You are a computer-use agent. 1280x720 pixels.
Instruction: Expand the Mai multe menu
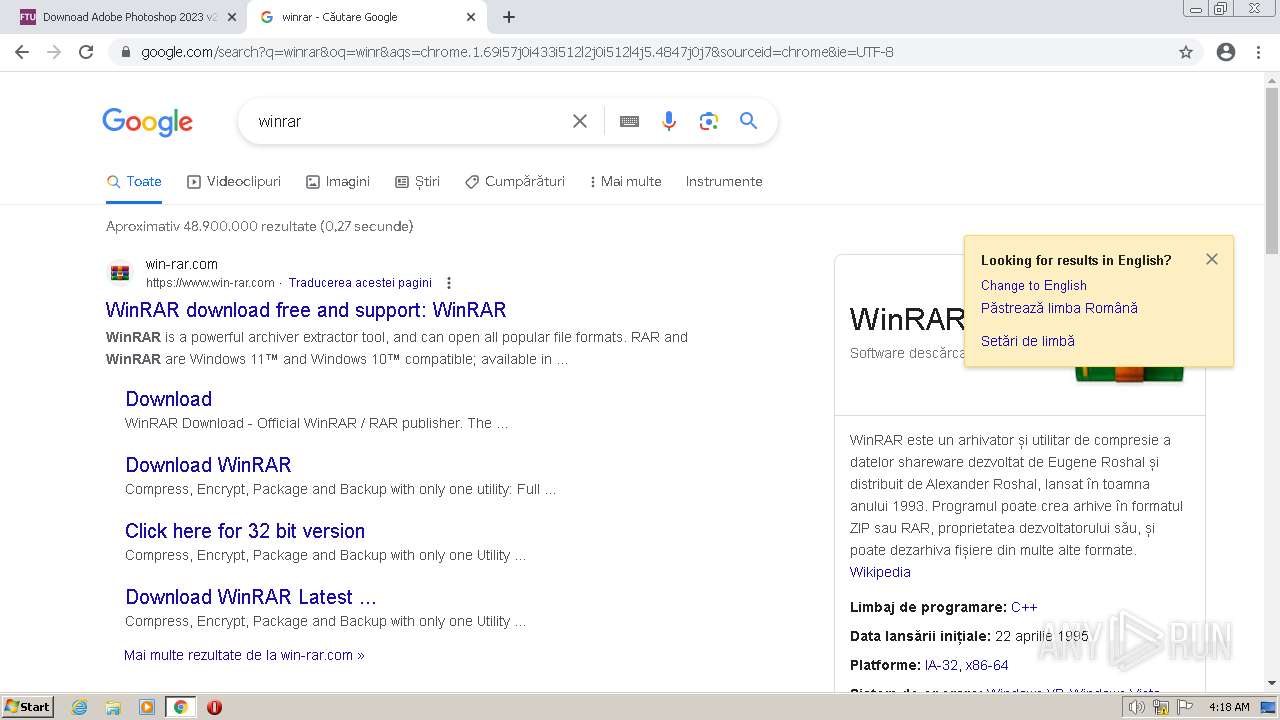tap(625, 182)
